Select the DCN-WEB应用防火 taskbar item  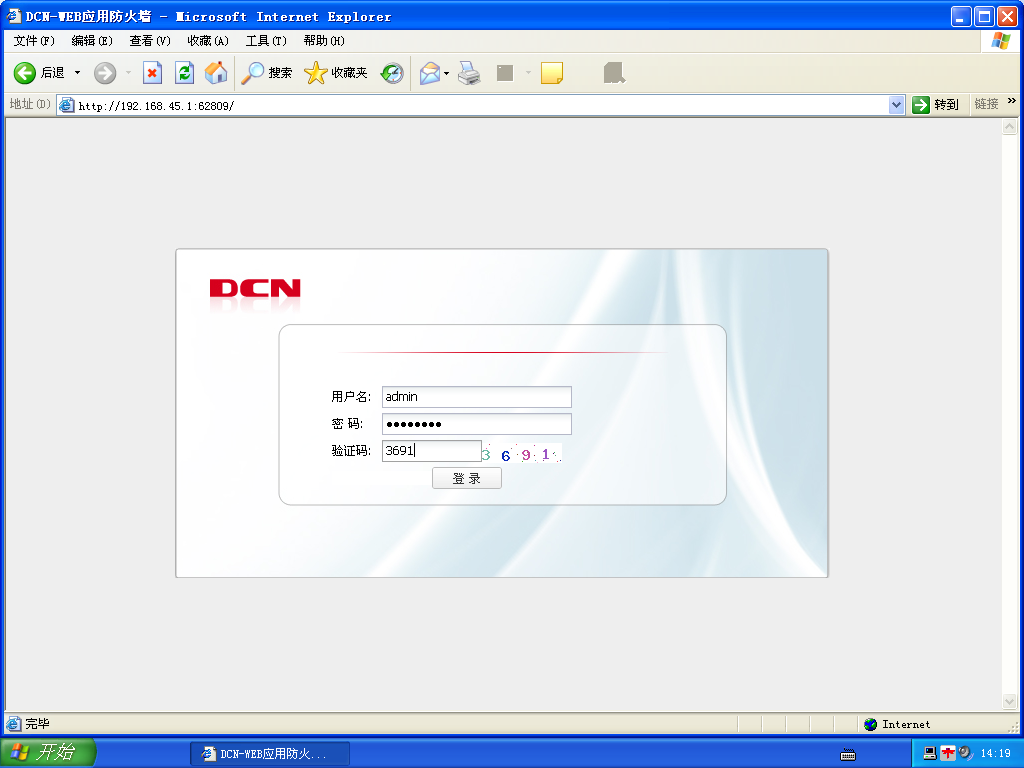[270, 754]
